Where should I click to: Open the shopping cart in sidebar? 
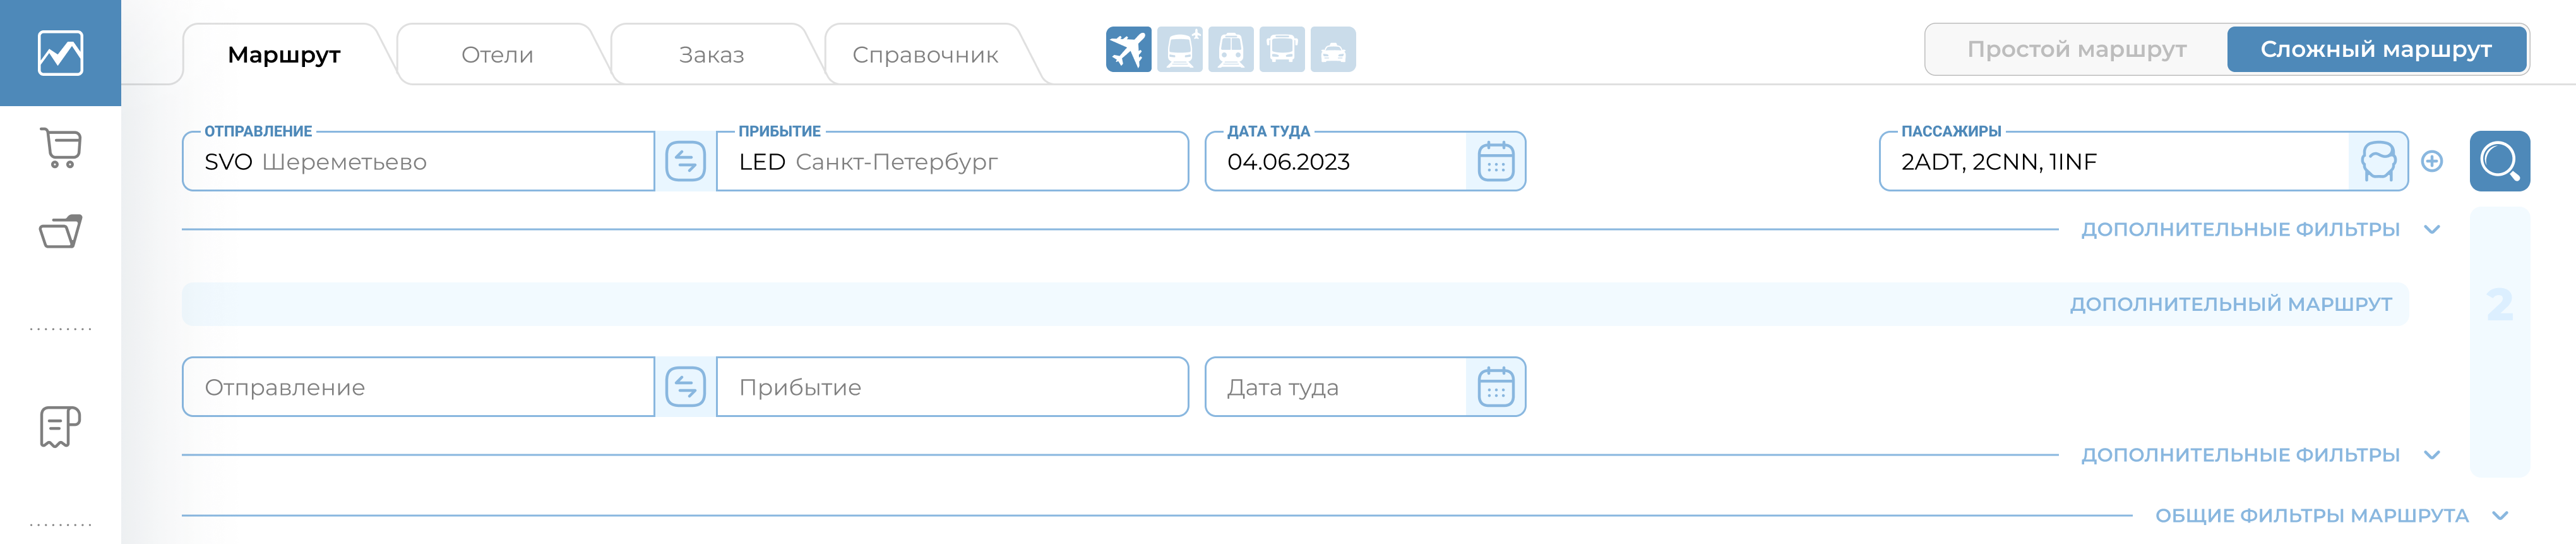click(60, 148)
